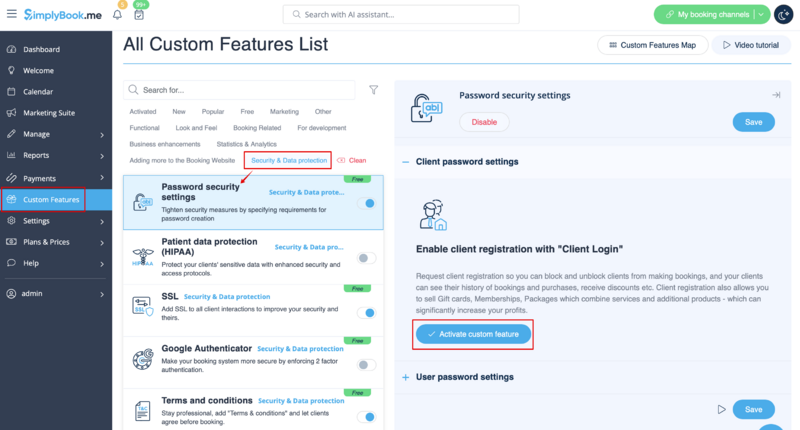Click the bottom Save button
The height and width of the screenshot is (430, 800).
click(754, 409)
